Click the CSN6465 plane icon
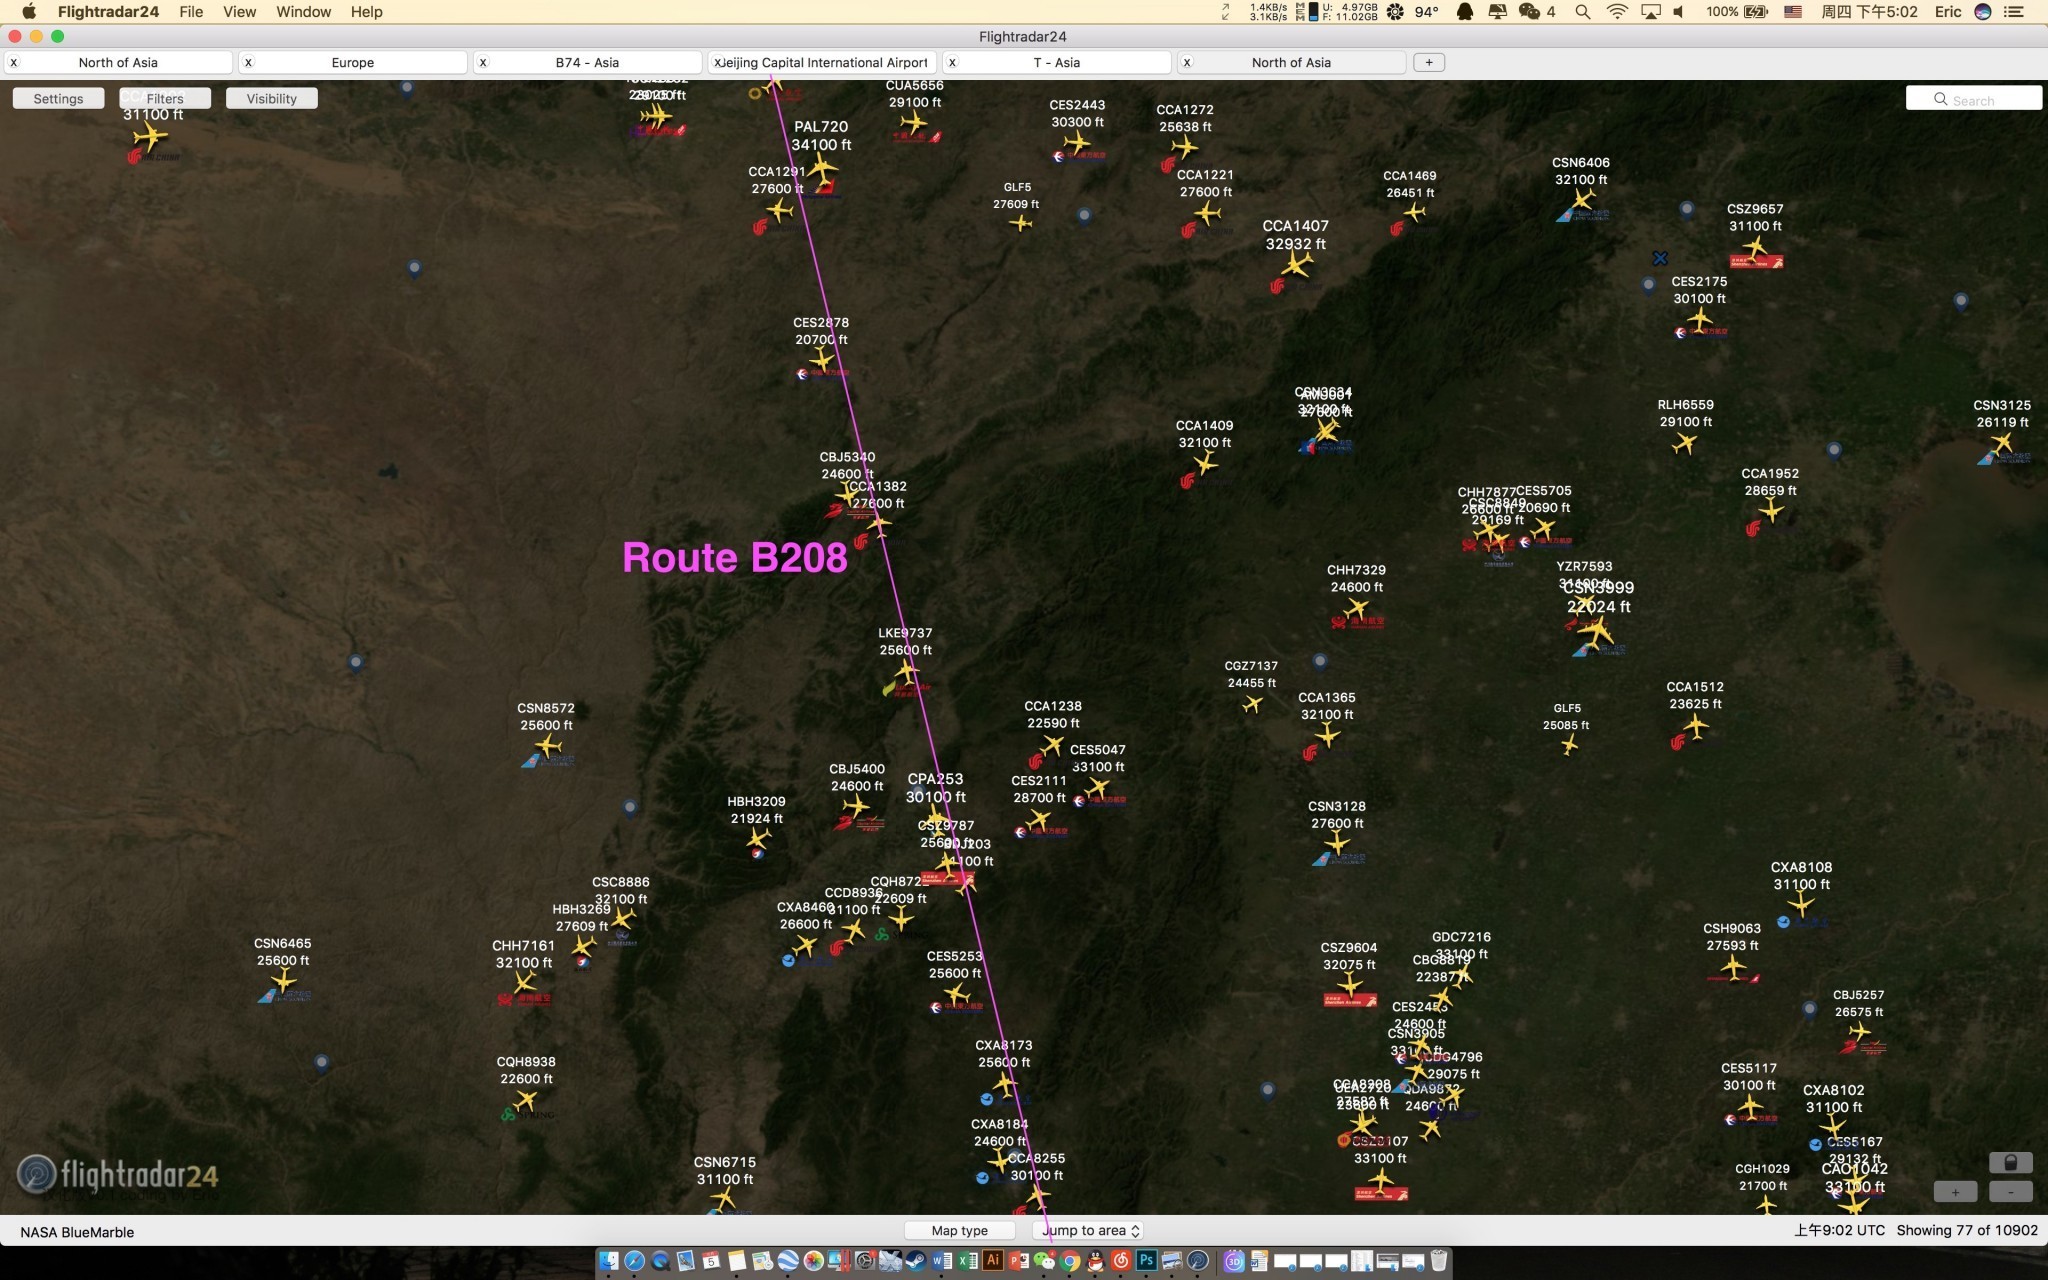Screen dimensions: 2048x1280 point(283,981)
